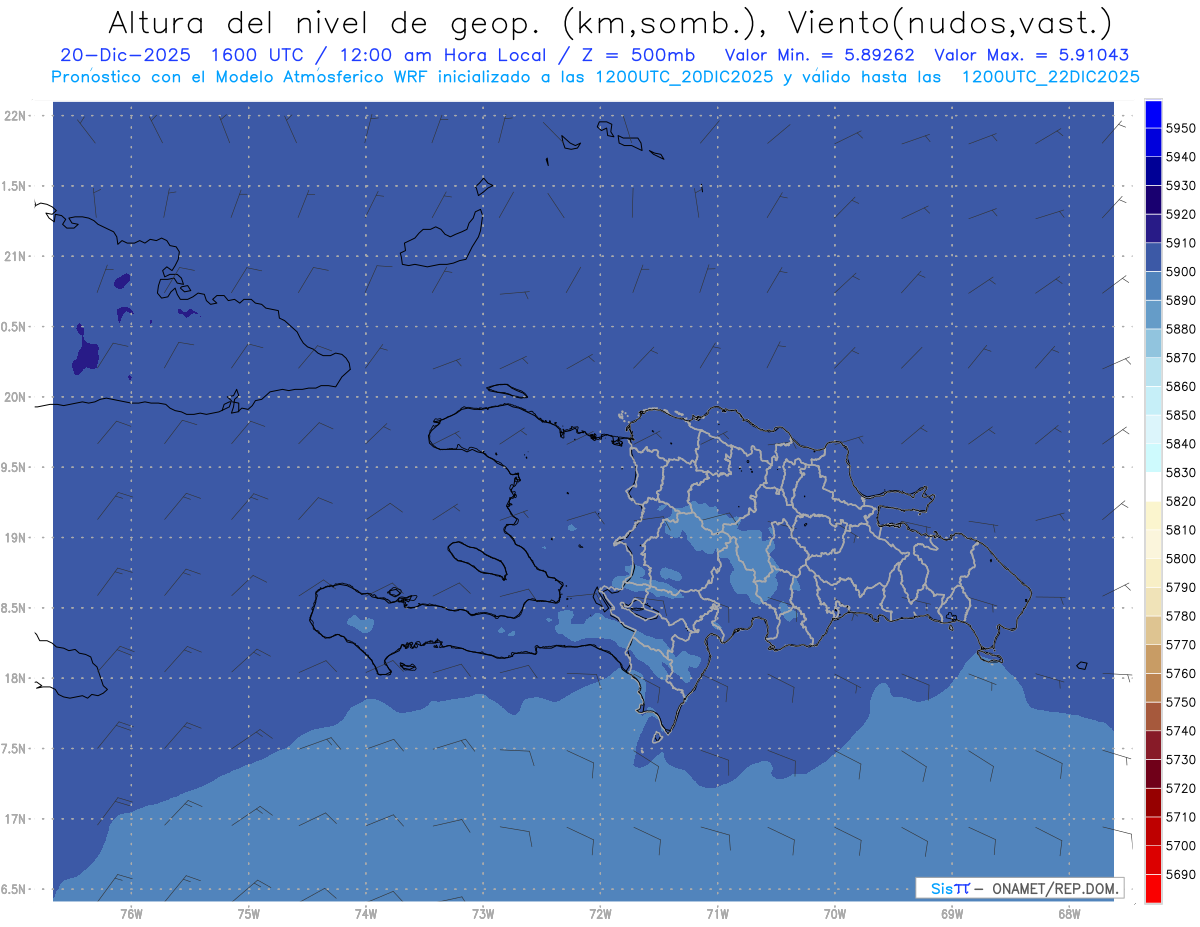The height and width of the screenshot is (927, 1200).
Task: Select the 71W longitude label
Action: (x=717, y=914)
